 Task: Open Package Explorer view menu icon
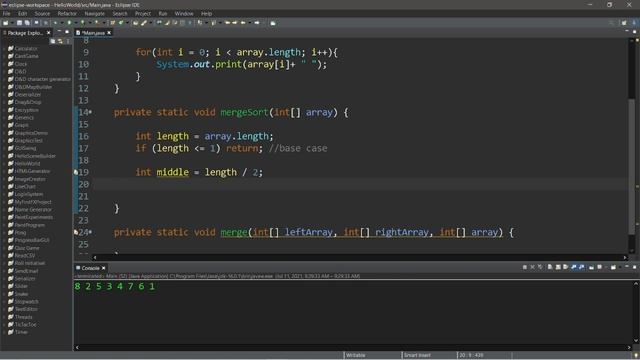[x=68, y=41]
